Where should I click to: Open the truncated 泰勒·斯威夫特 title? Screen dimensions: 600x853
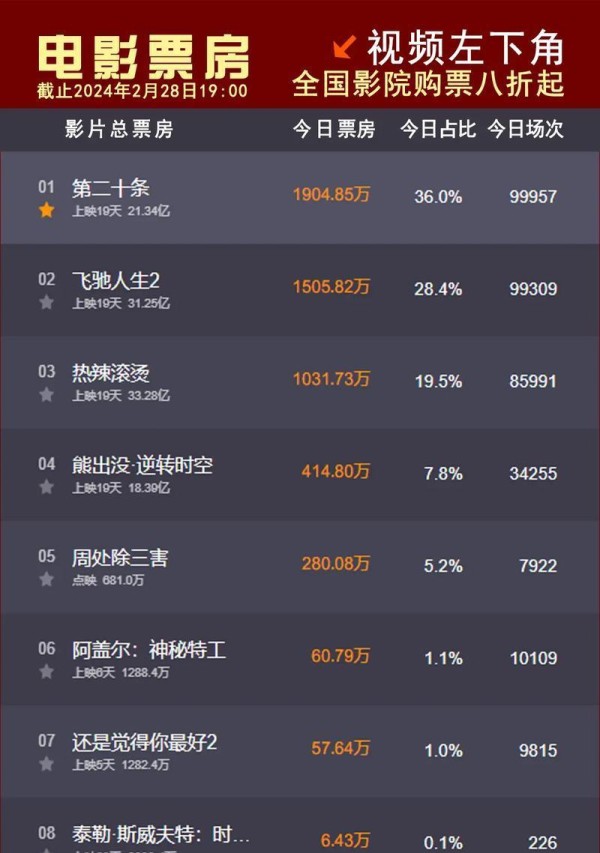click(x=161, y=834)
